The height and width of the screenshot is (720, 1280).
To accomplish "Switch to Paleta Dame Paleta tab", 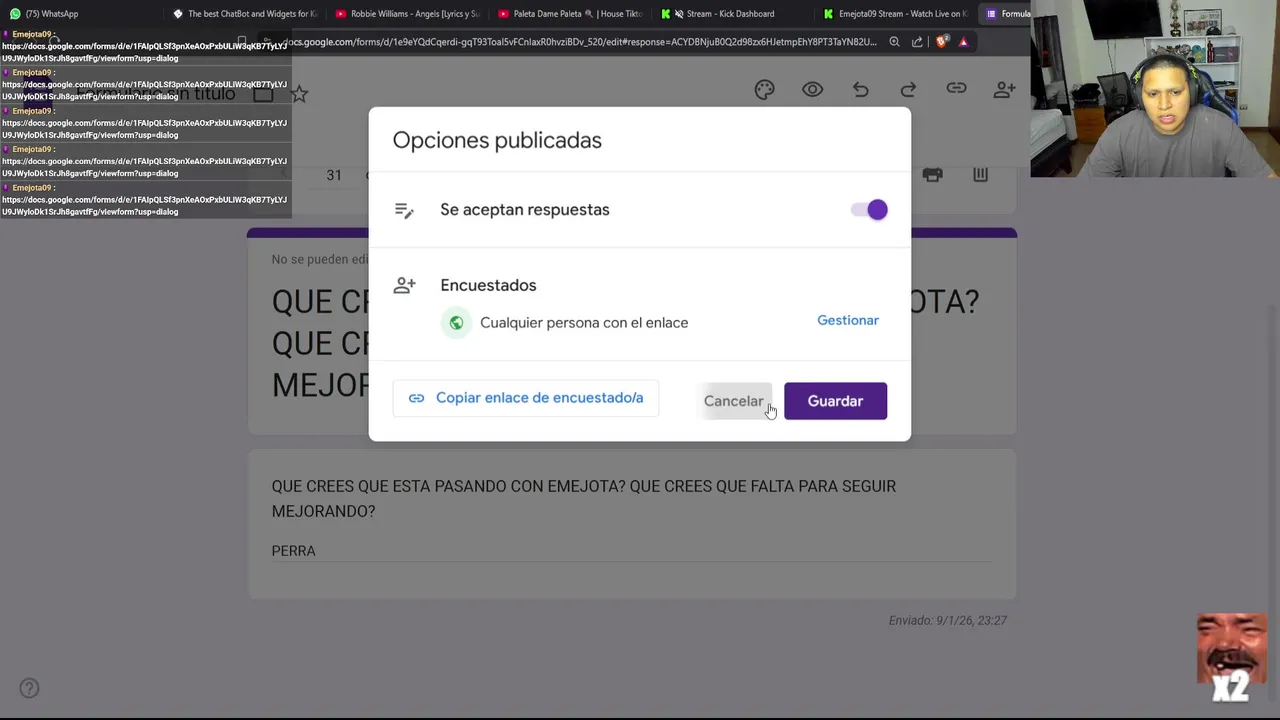I will 570,14.
